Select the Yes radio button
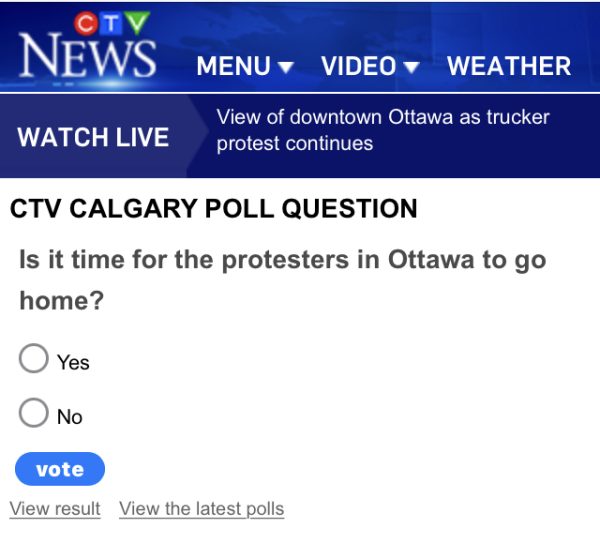This screenshot has width=600, height=543. click(x=34, y=358)
